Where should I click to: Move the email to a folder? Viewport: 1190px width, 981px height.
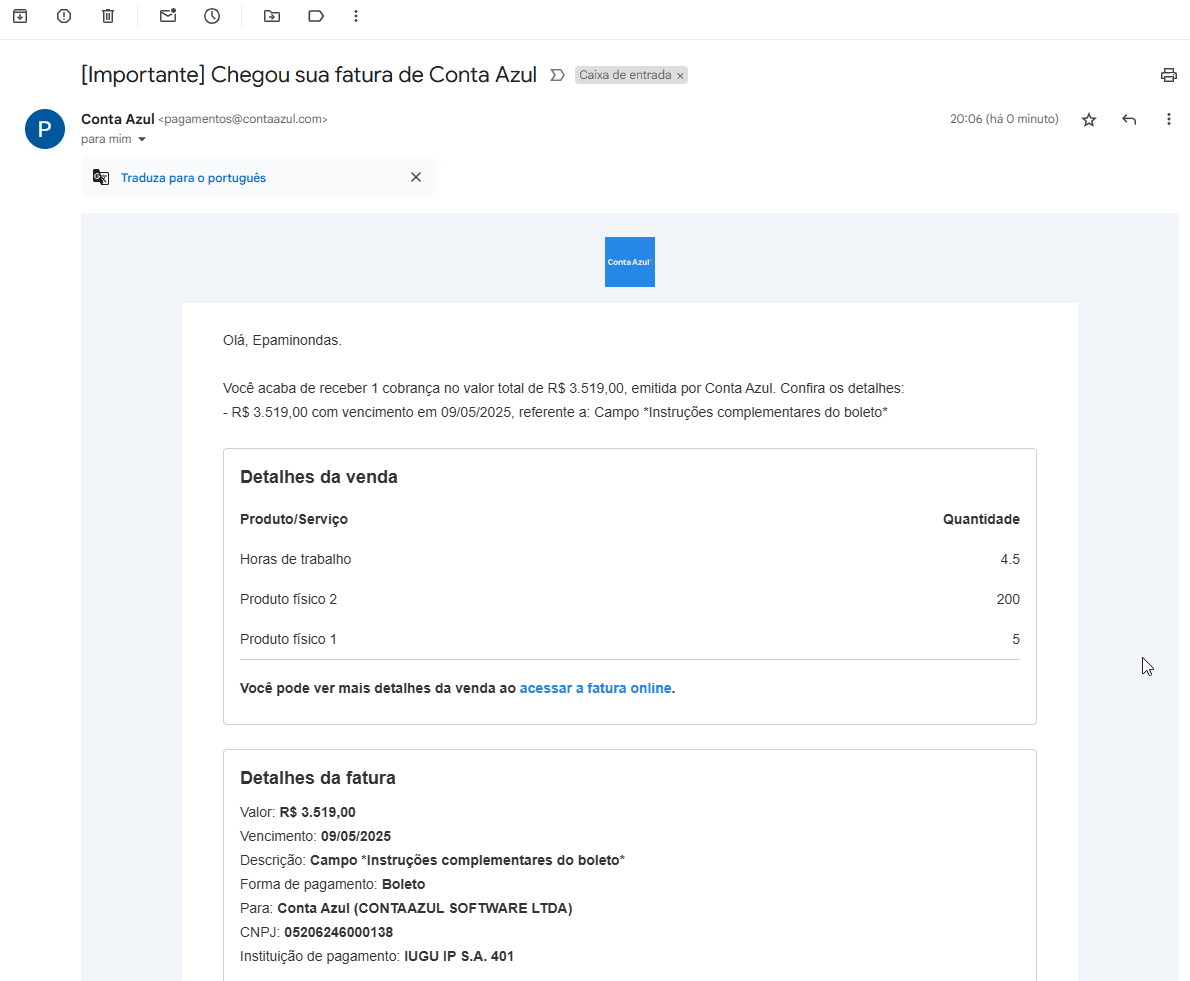tap(271, 16)
